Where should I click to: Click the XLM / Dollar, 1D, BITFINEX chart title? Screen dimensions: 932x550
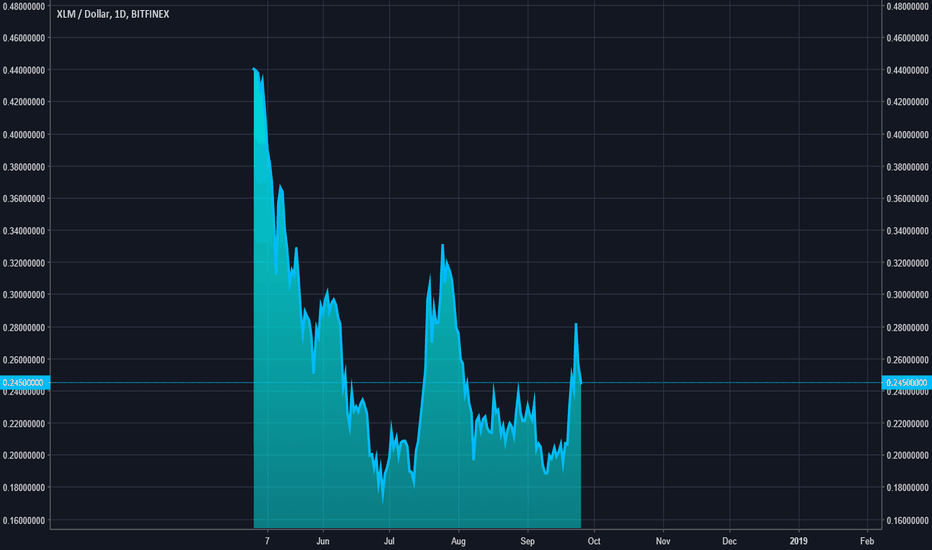(113, 14)
